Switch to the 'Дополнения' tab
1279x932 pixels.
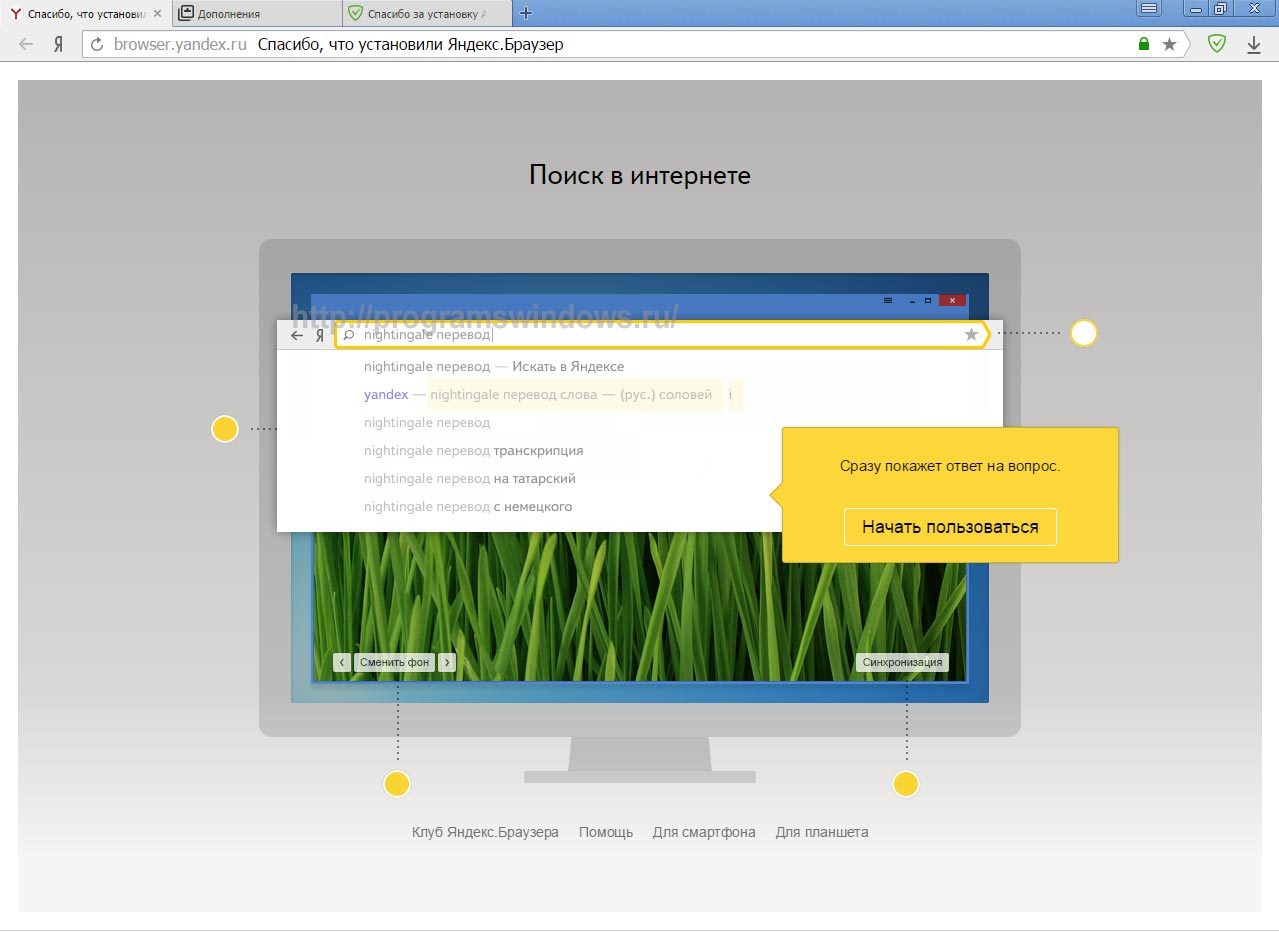(x=257, y=14)
